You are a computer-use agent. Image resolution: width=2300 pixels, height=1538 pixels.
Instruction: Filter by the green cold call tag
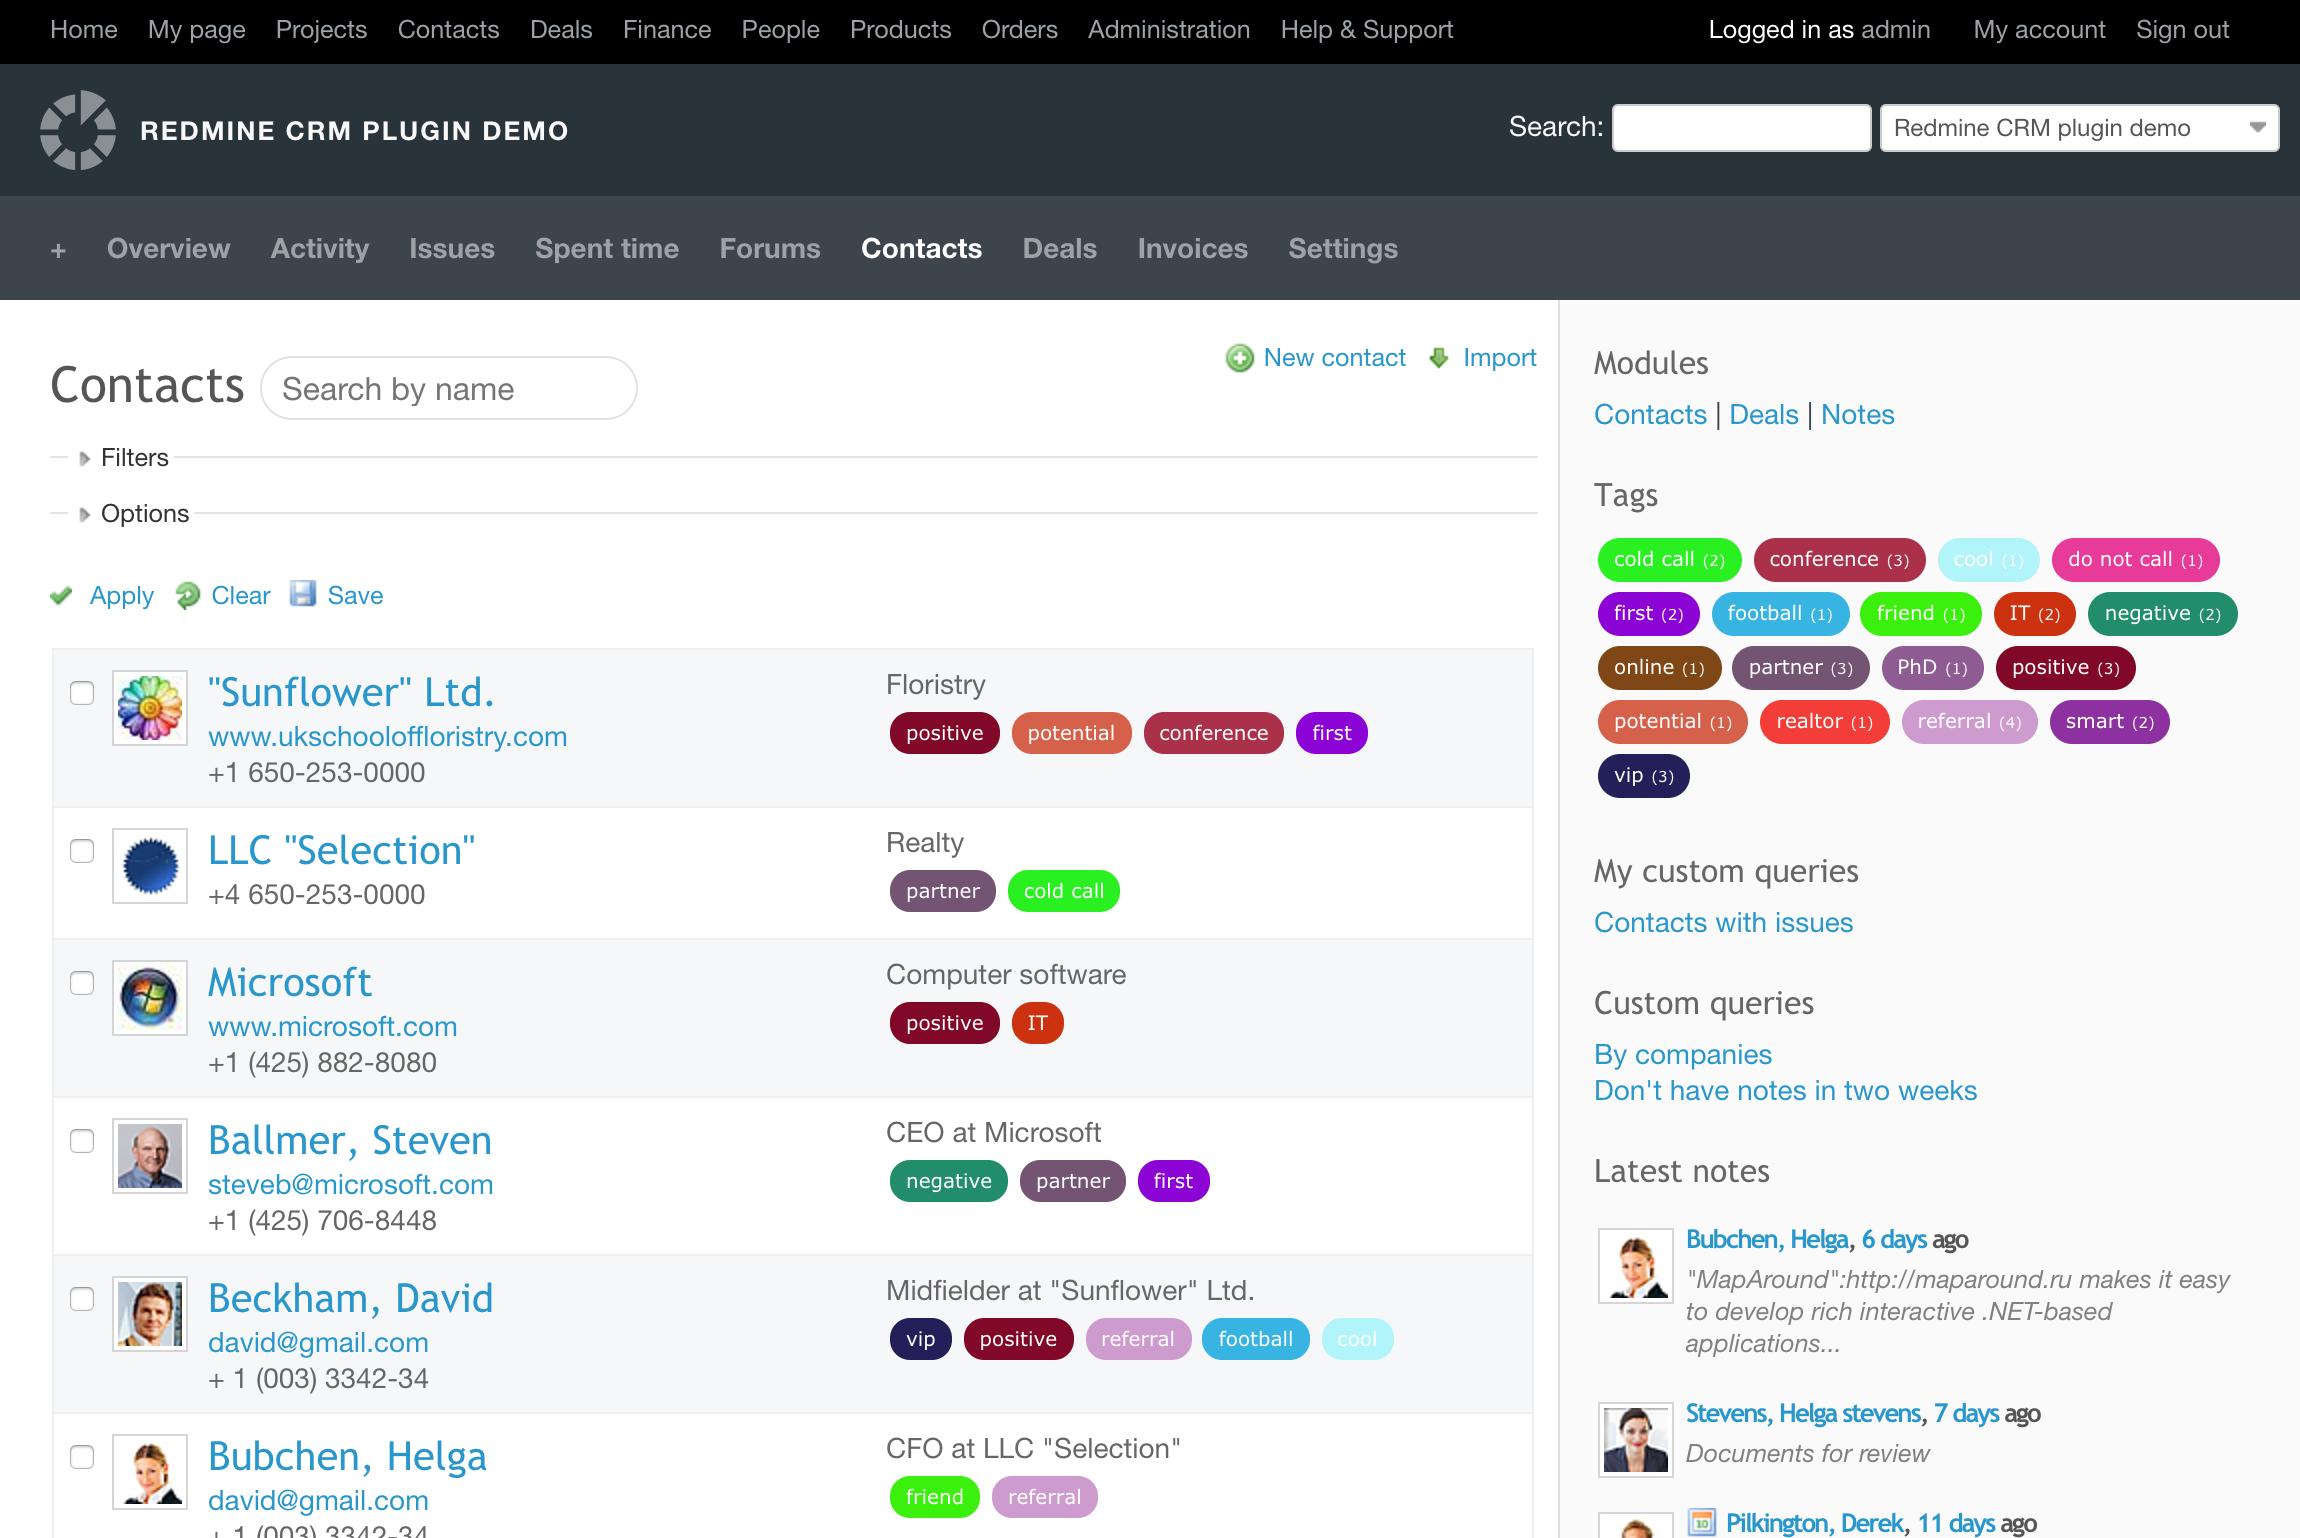(1668, 560)
